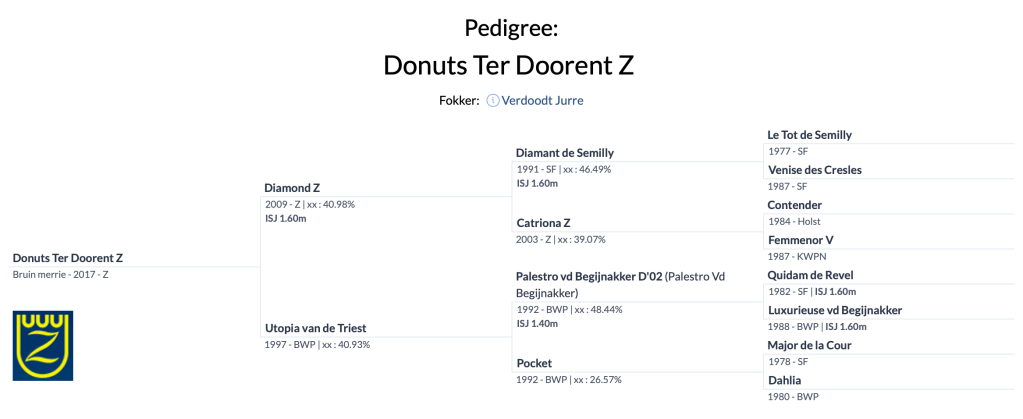Select the horse named Pocket
1023x419 pixels.
pyautogui.click(x=534, y=363)
